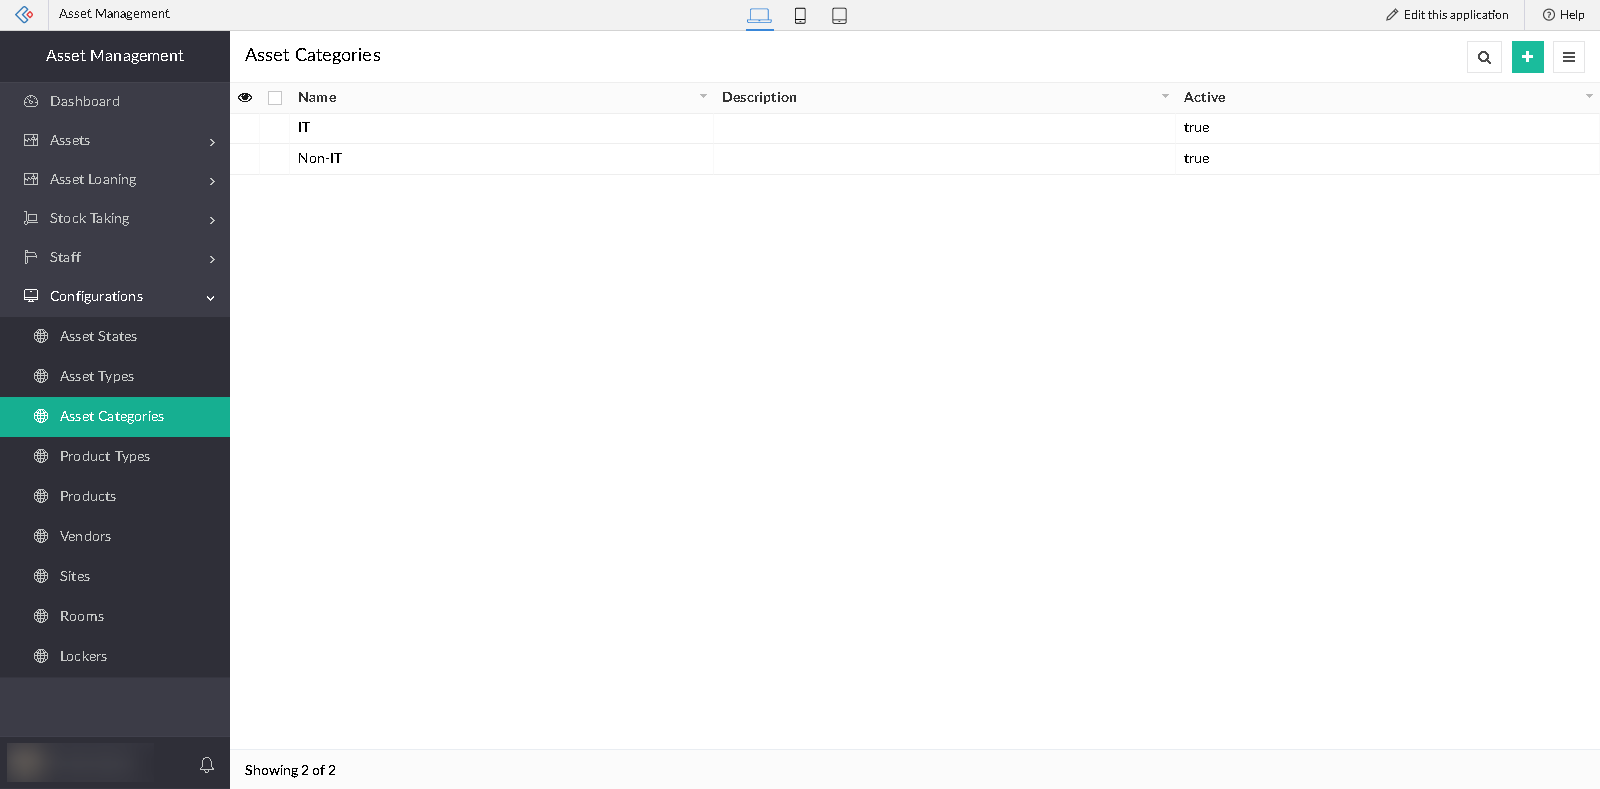Open the notifications bell
Screen dimensions: 1600x789
207,765
